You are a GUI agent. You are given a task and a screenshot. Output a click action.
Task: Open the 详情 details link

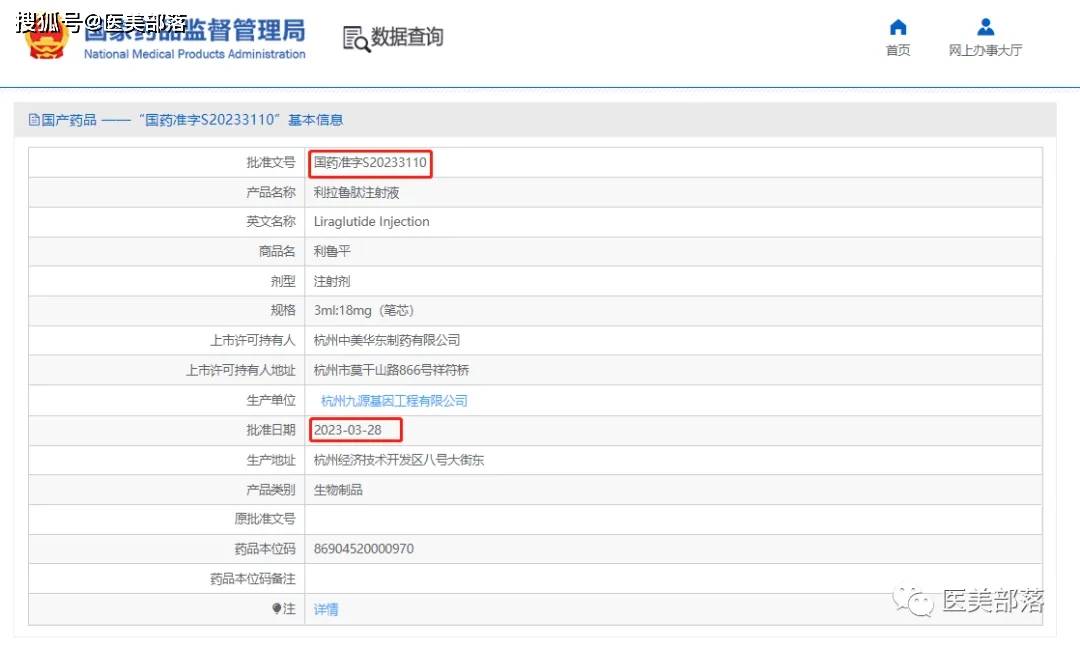326,609
